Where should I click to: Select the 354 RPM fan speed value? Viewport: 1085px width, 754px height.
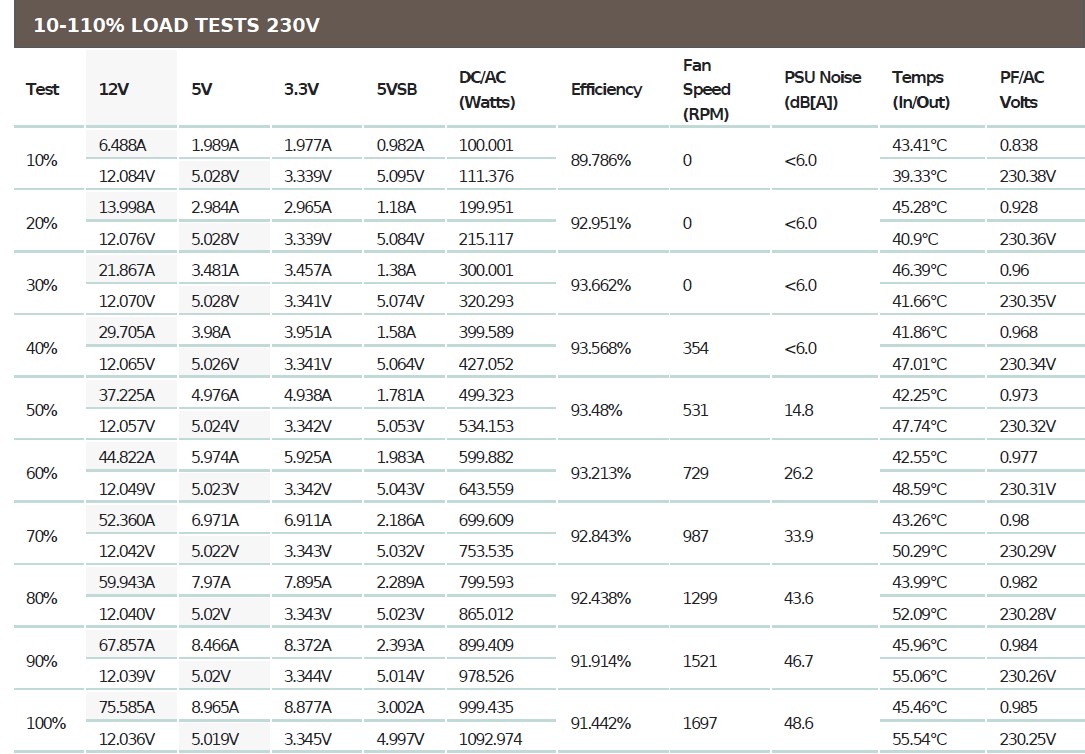[x=696, y=348]
